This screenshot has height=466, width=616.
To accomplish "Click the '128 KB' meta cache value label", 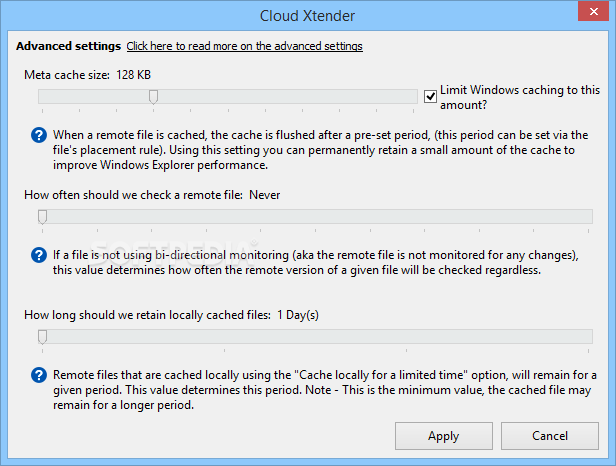I will (134, 75).
